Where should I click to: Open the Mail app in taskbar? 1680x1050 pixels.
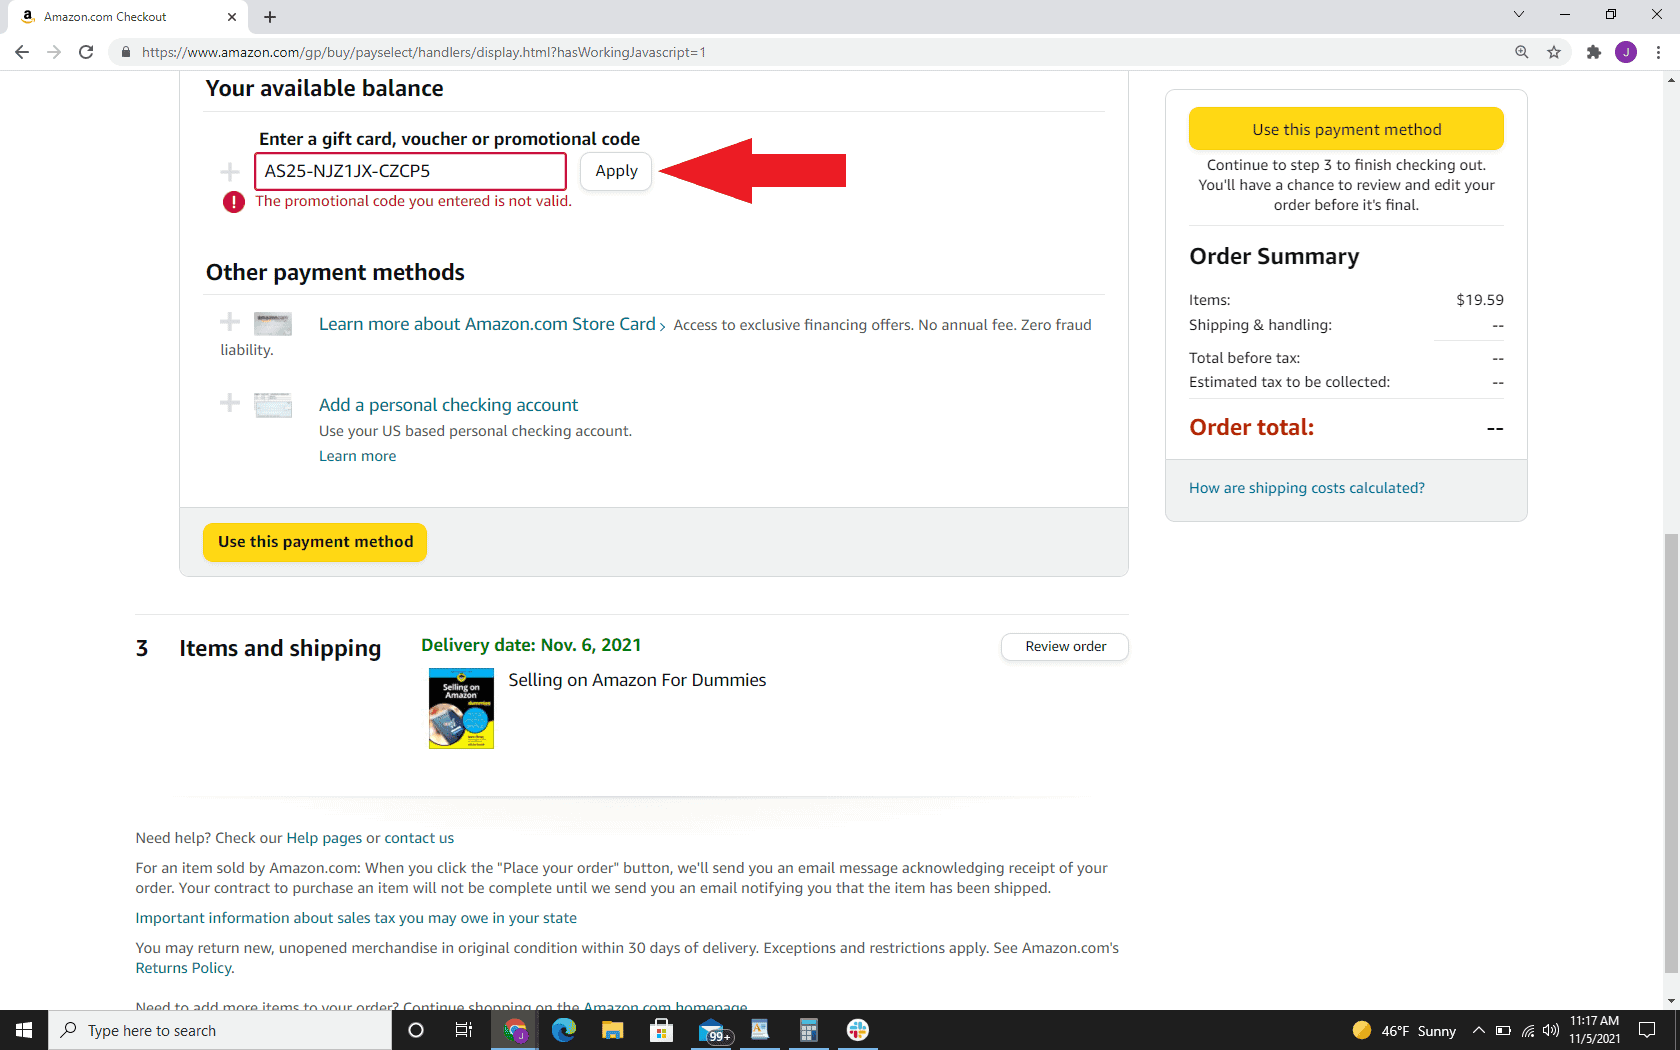(x=714, y=1030)
